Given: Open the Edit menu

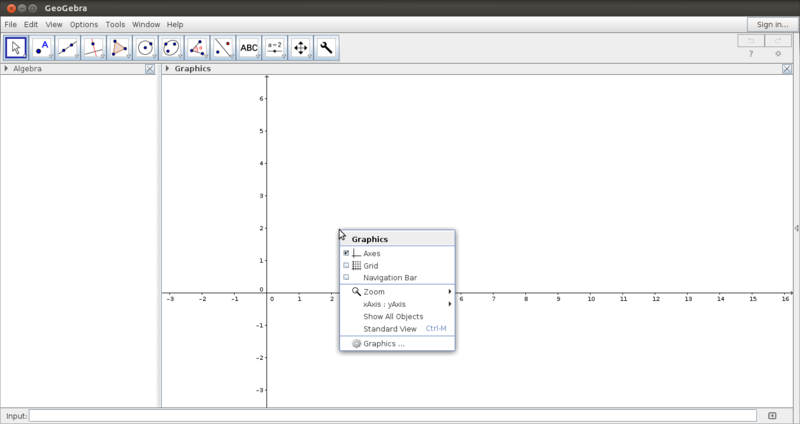Looking at the screenshot, I should click(31, 24).
